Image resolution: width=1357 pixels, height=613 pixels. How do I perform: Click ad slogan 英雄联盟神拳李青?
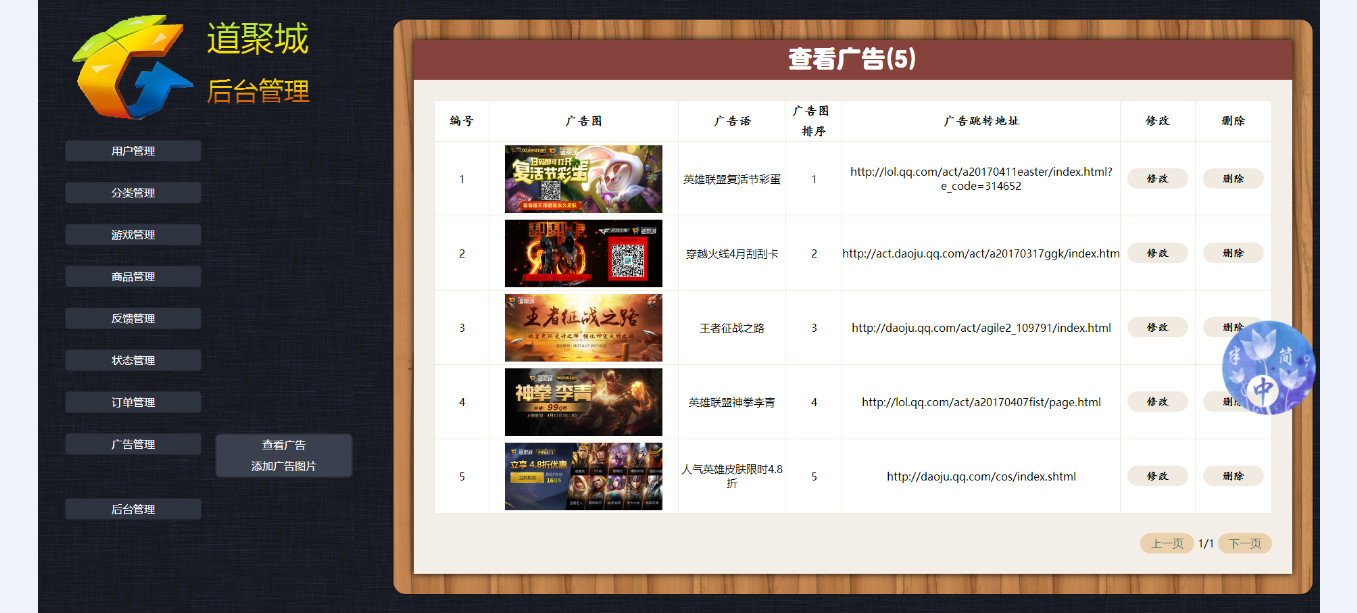tap(732, 402)
